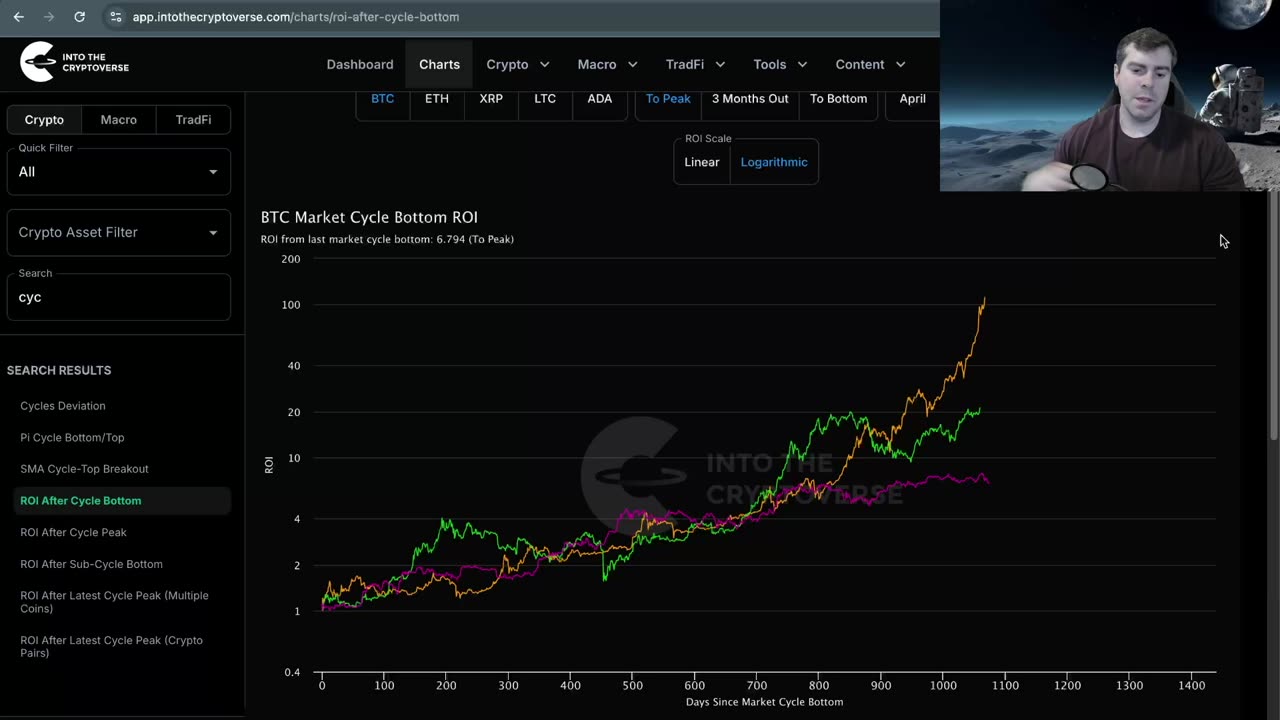Select the LTC coin toggle

pyautogui.click(x=545, y=99)
